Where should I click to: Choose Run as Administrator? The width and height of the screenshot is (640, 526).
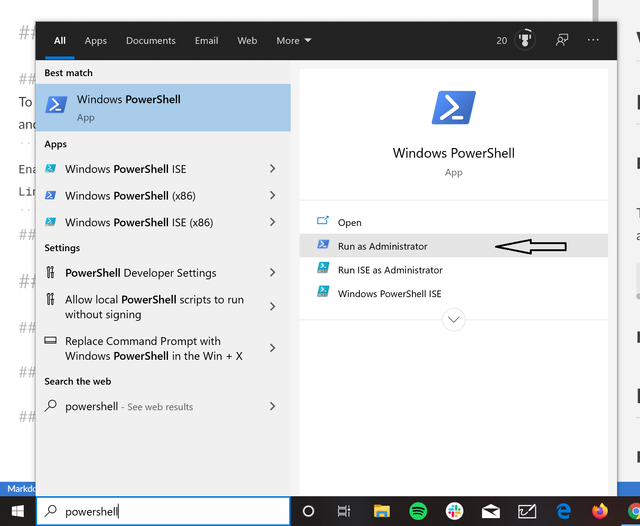(x=453, y=246)
